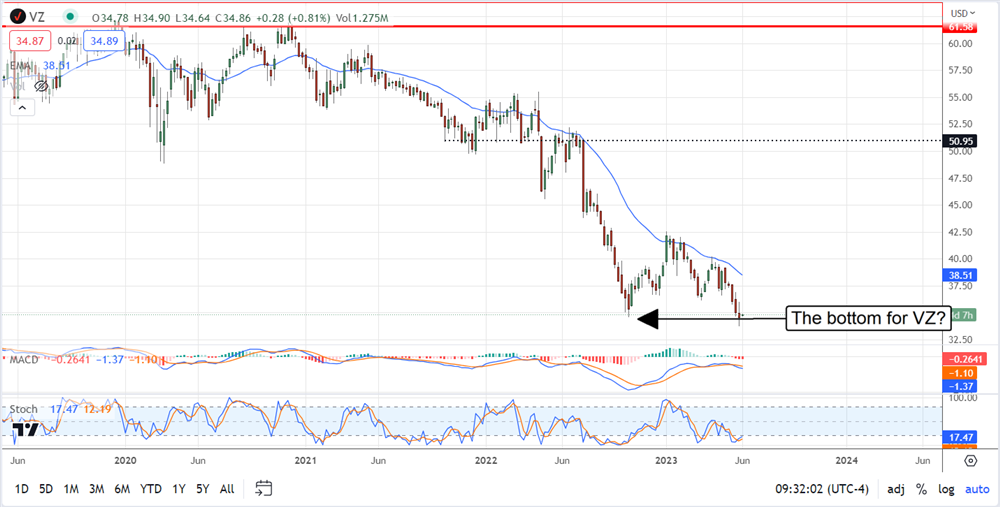Toggle percent scale mode

tap(921, 489)
